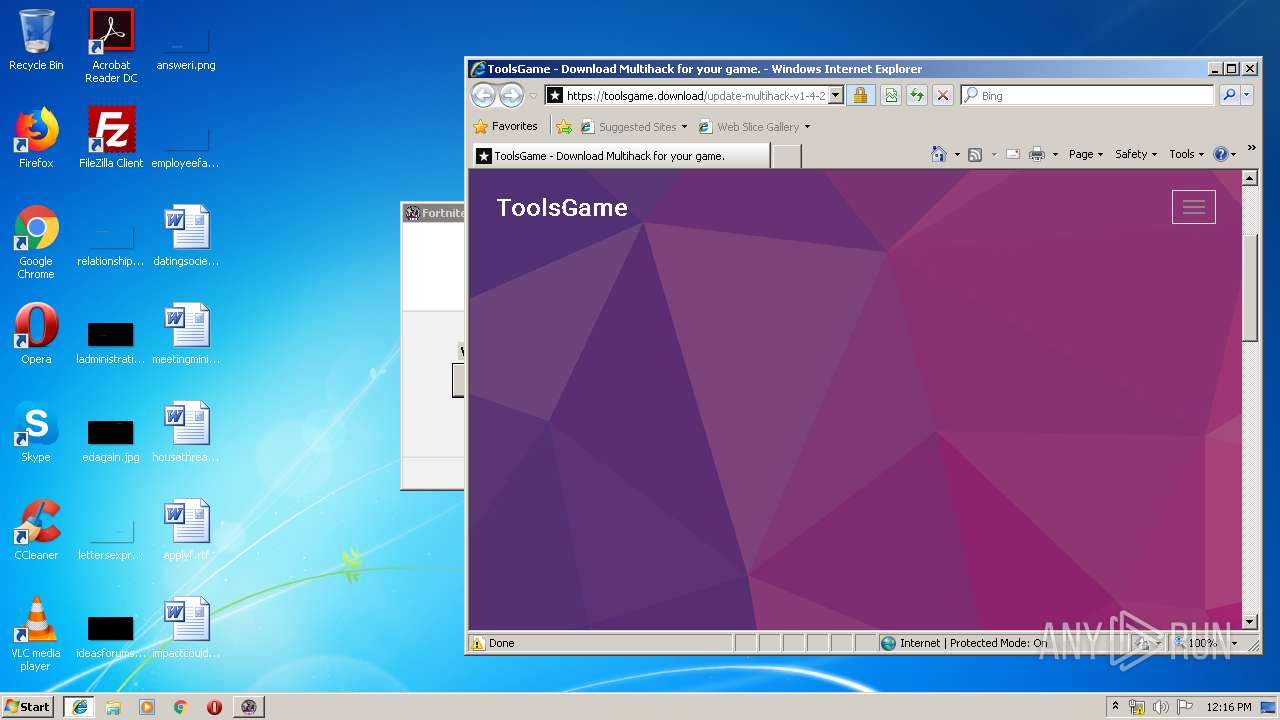Open the Safety menu
Screen dimensions: 1280x720
coord(1135,154)
